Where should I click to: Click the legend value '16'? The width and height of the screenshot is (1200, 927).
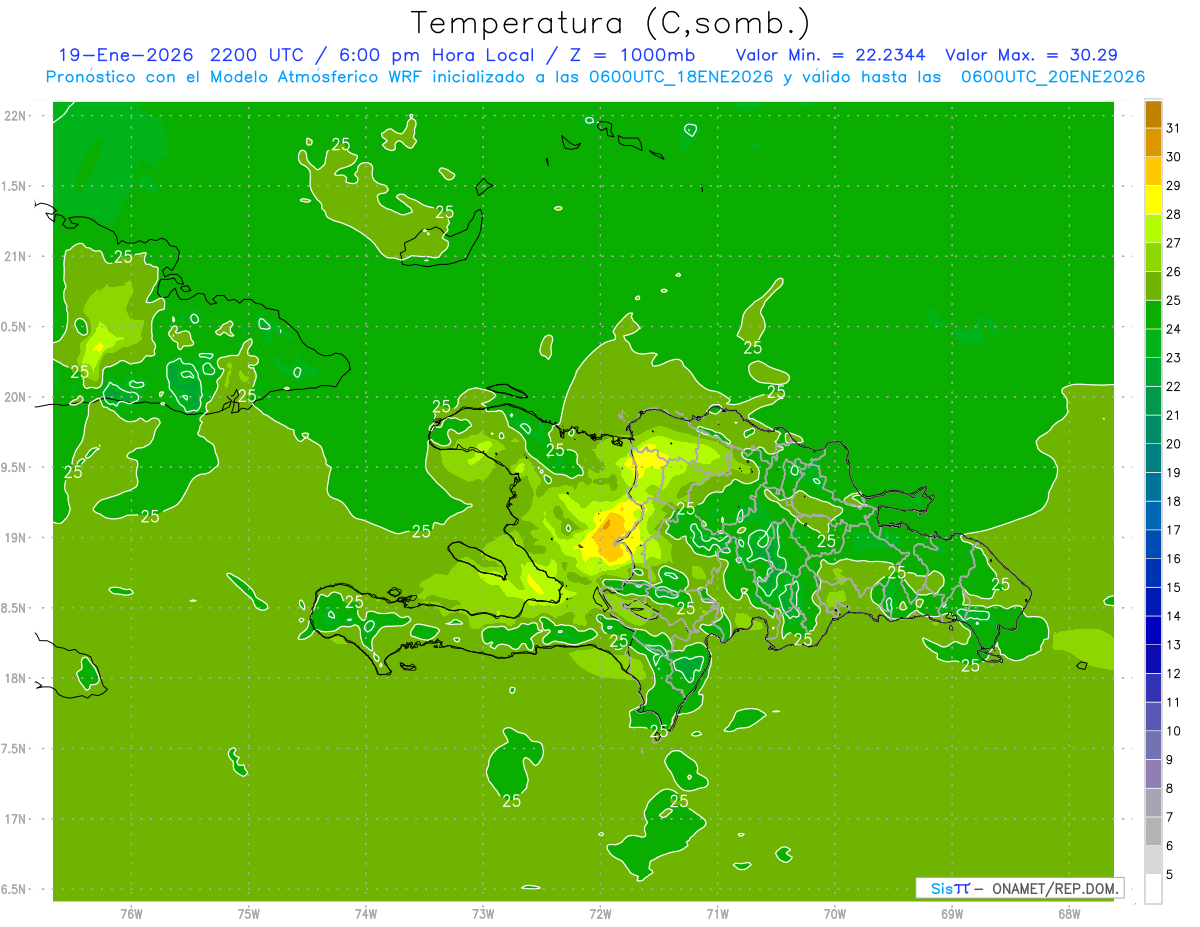1173,559
